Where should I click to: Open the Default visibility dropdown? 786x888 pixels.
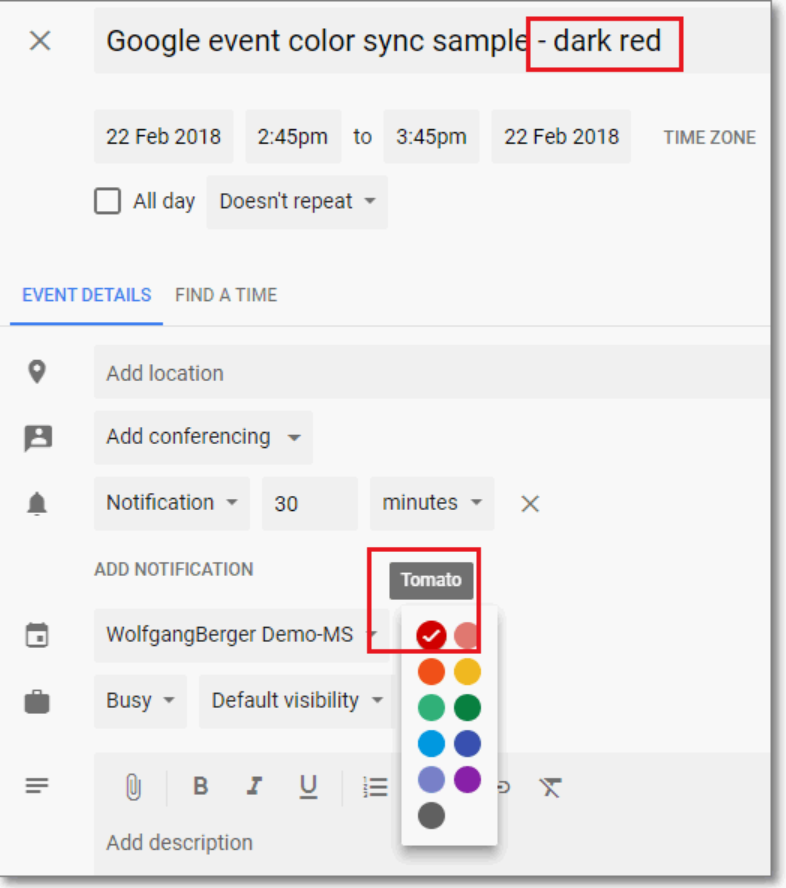point(297,701)
